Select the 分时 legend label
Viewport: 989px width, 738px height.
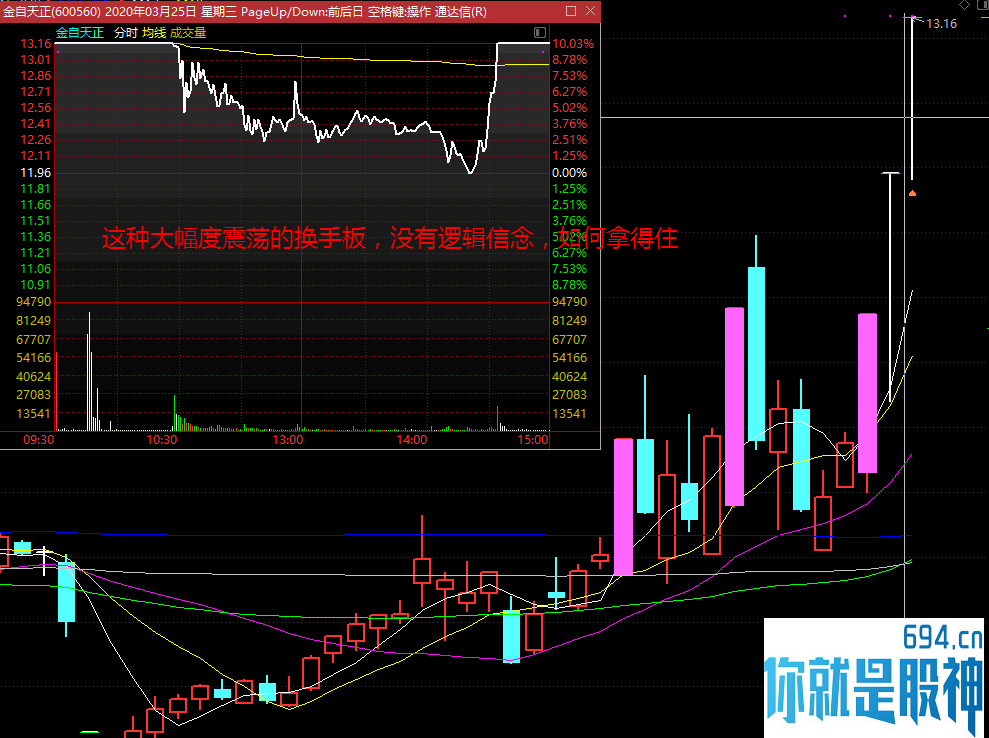coord(126,33)
